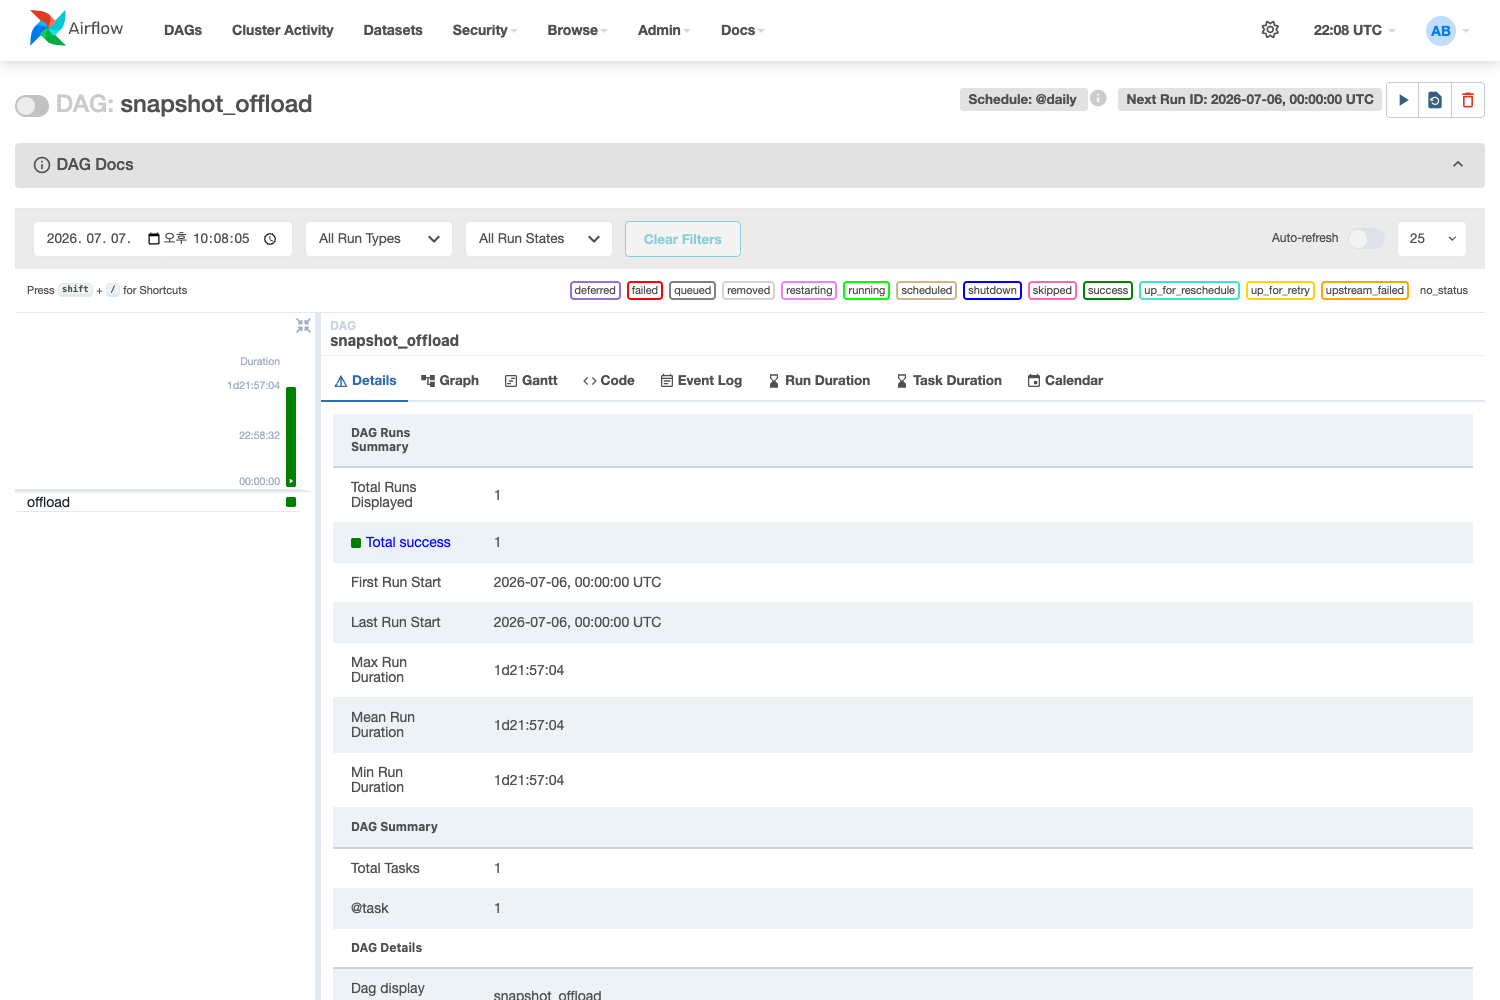Click the schedule info icon
This screenshot has height=1000, width=1500.
pos(1098,98)
